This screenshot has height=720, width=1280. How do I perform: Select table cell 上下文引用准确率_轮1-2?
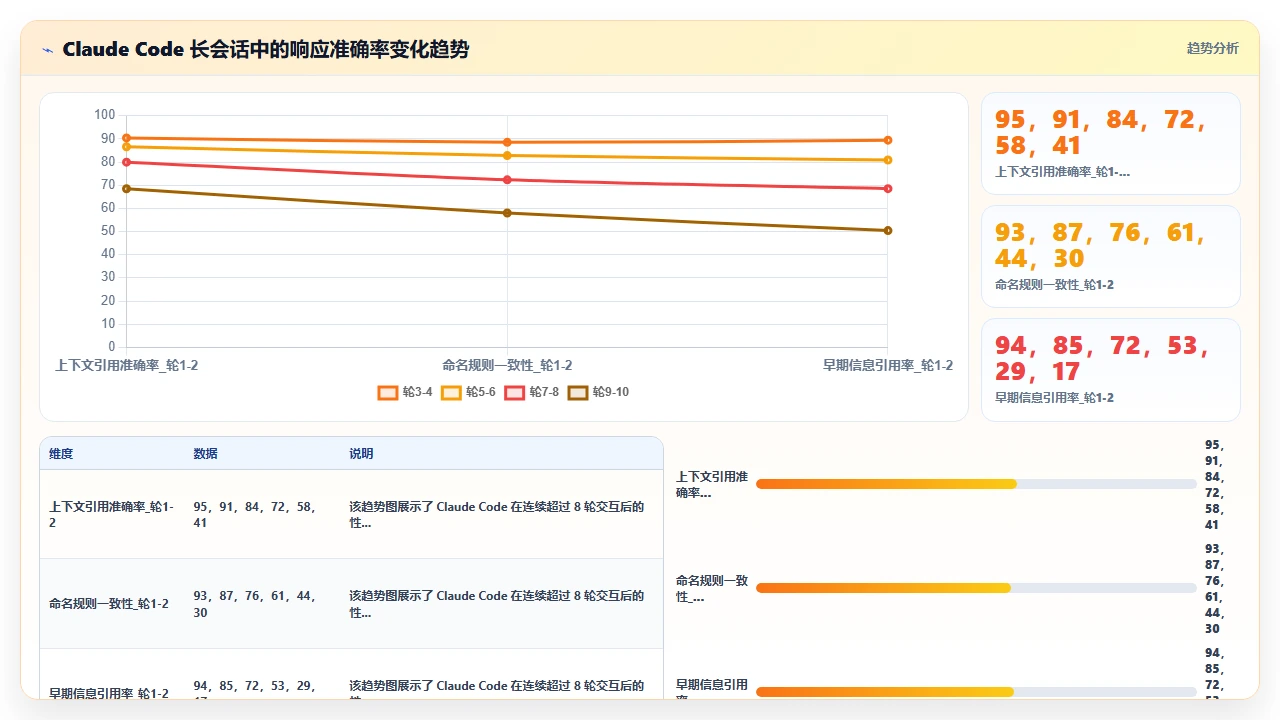point(112,515)
